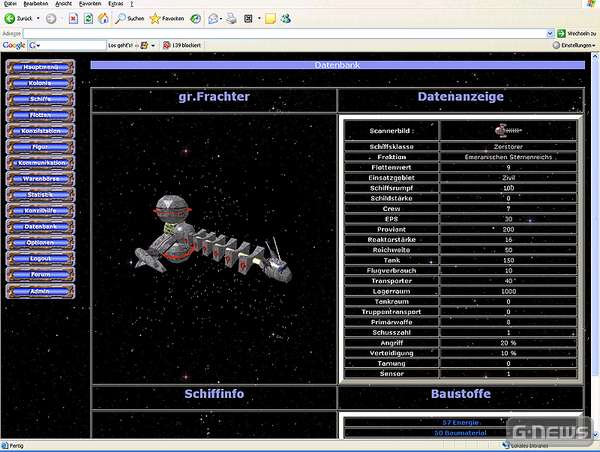Open the Admin sidebar button
Image resolution: width=600 pixels, height=452 pixels.
[41, 291]
